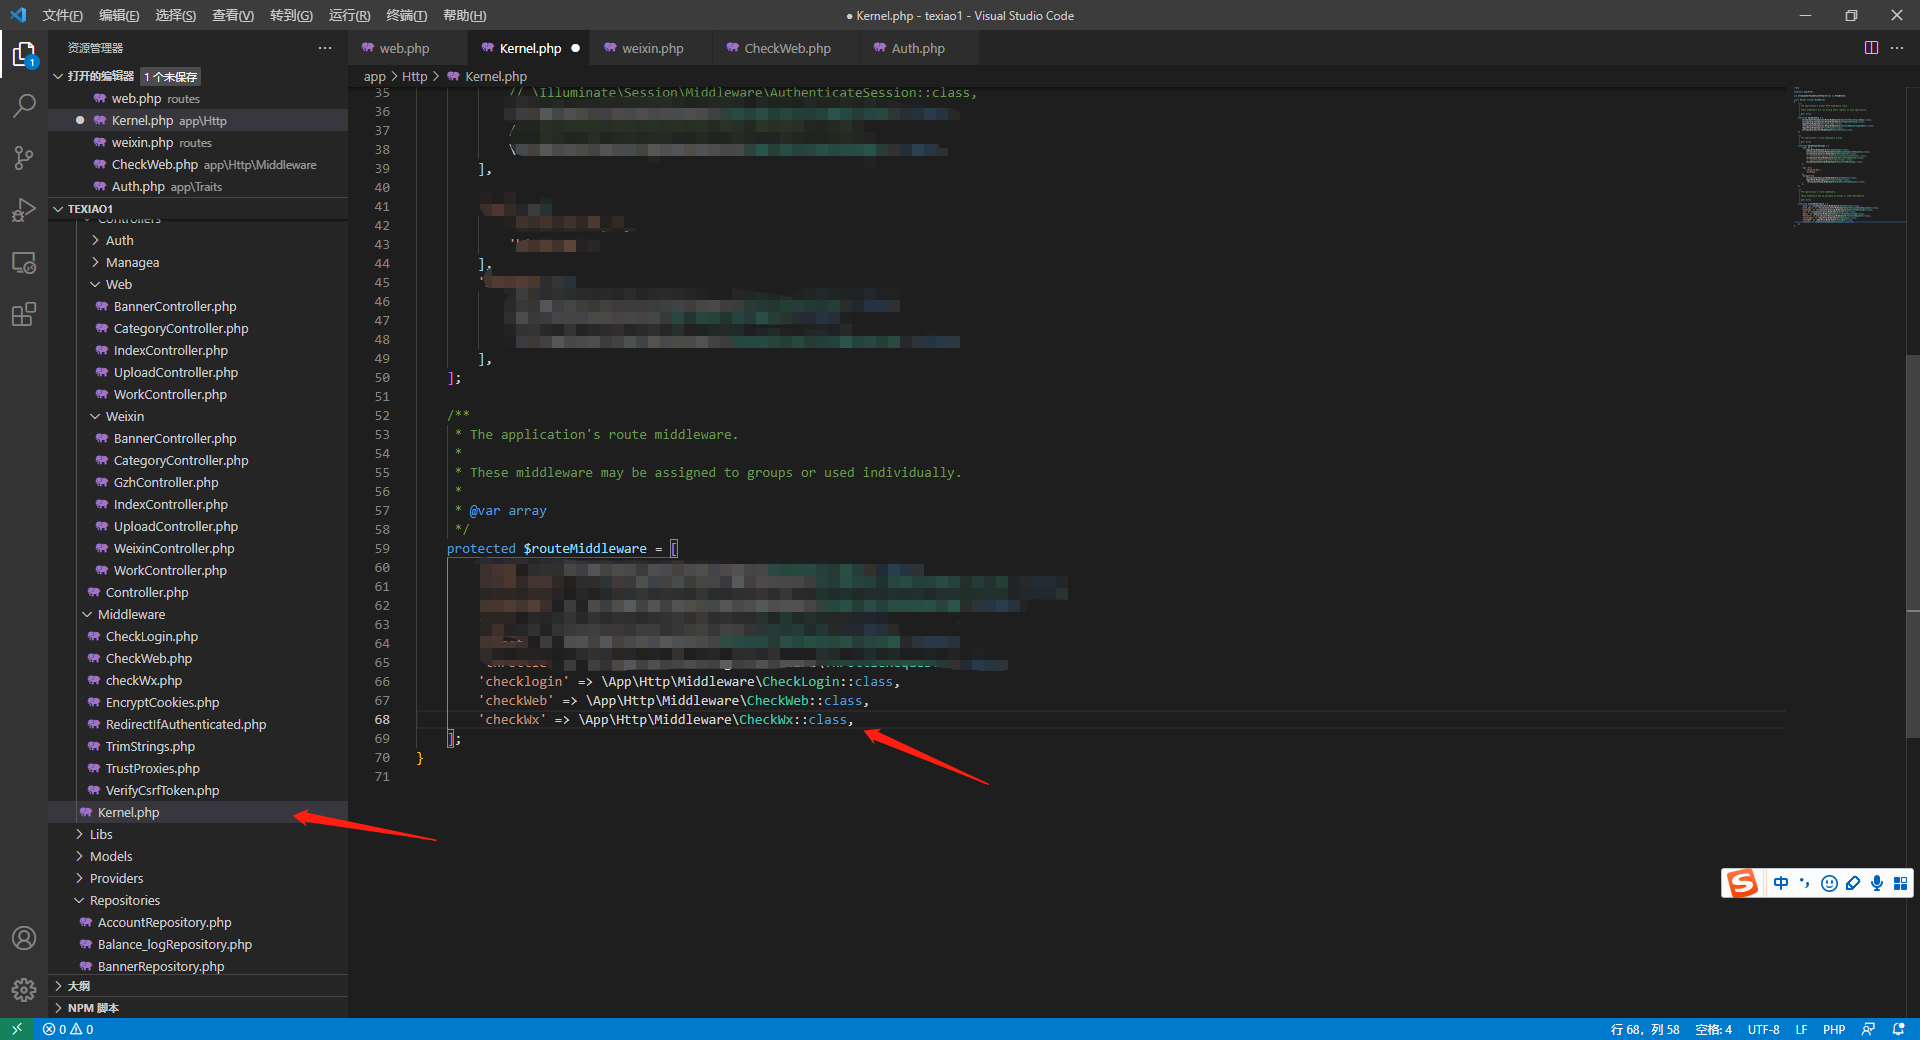Image resolution: width=1920 pixels, height=1040 pixels.
Task: Open the 终端(T) menu
Action: tap(406, 15)
